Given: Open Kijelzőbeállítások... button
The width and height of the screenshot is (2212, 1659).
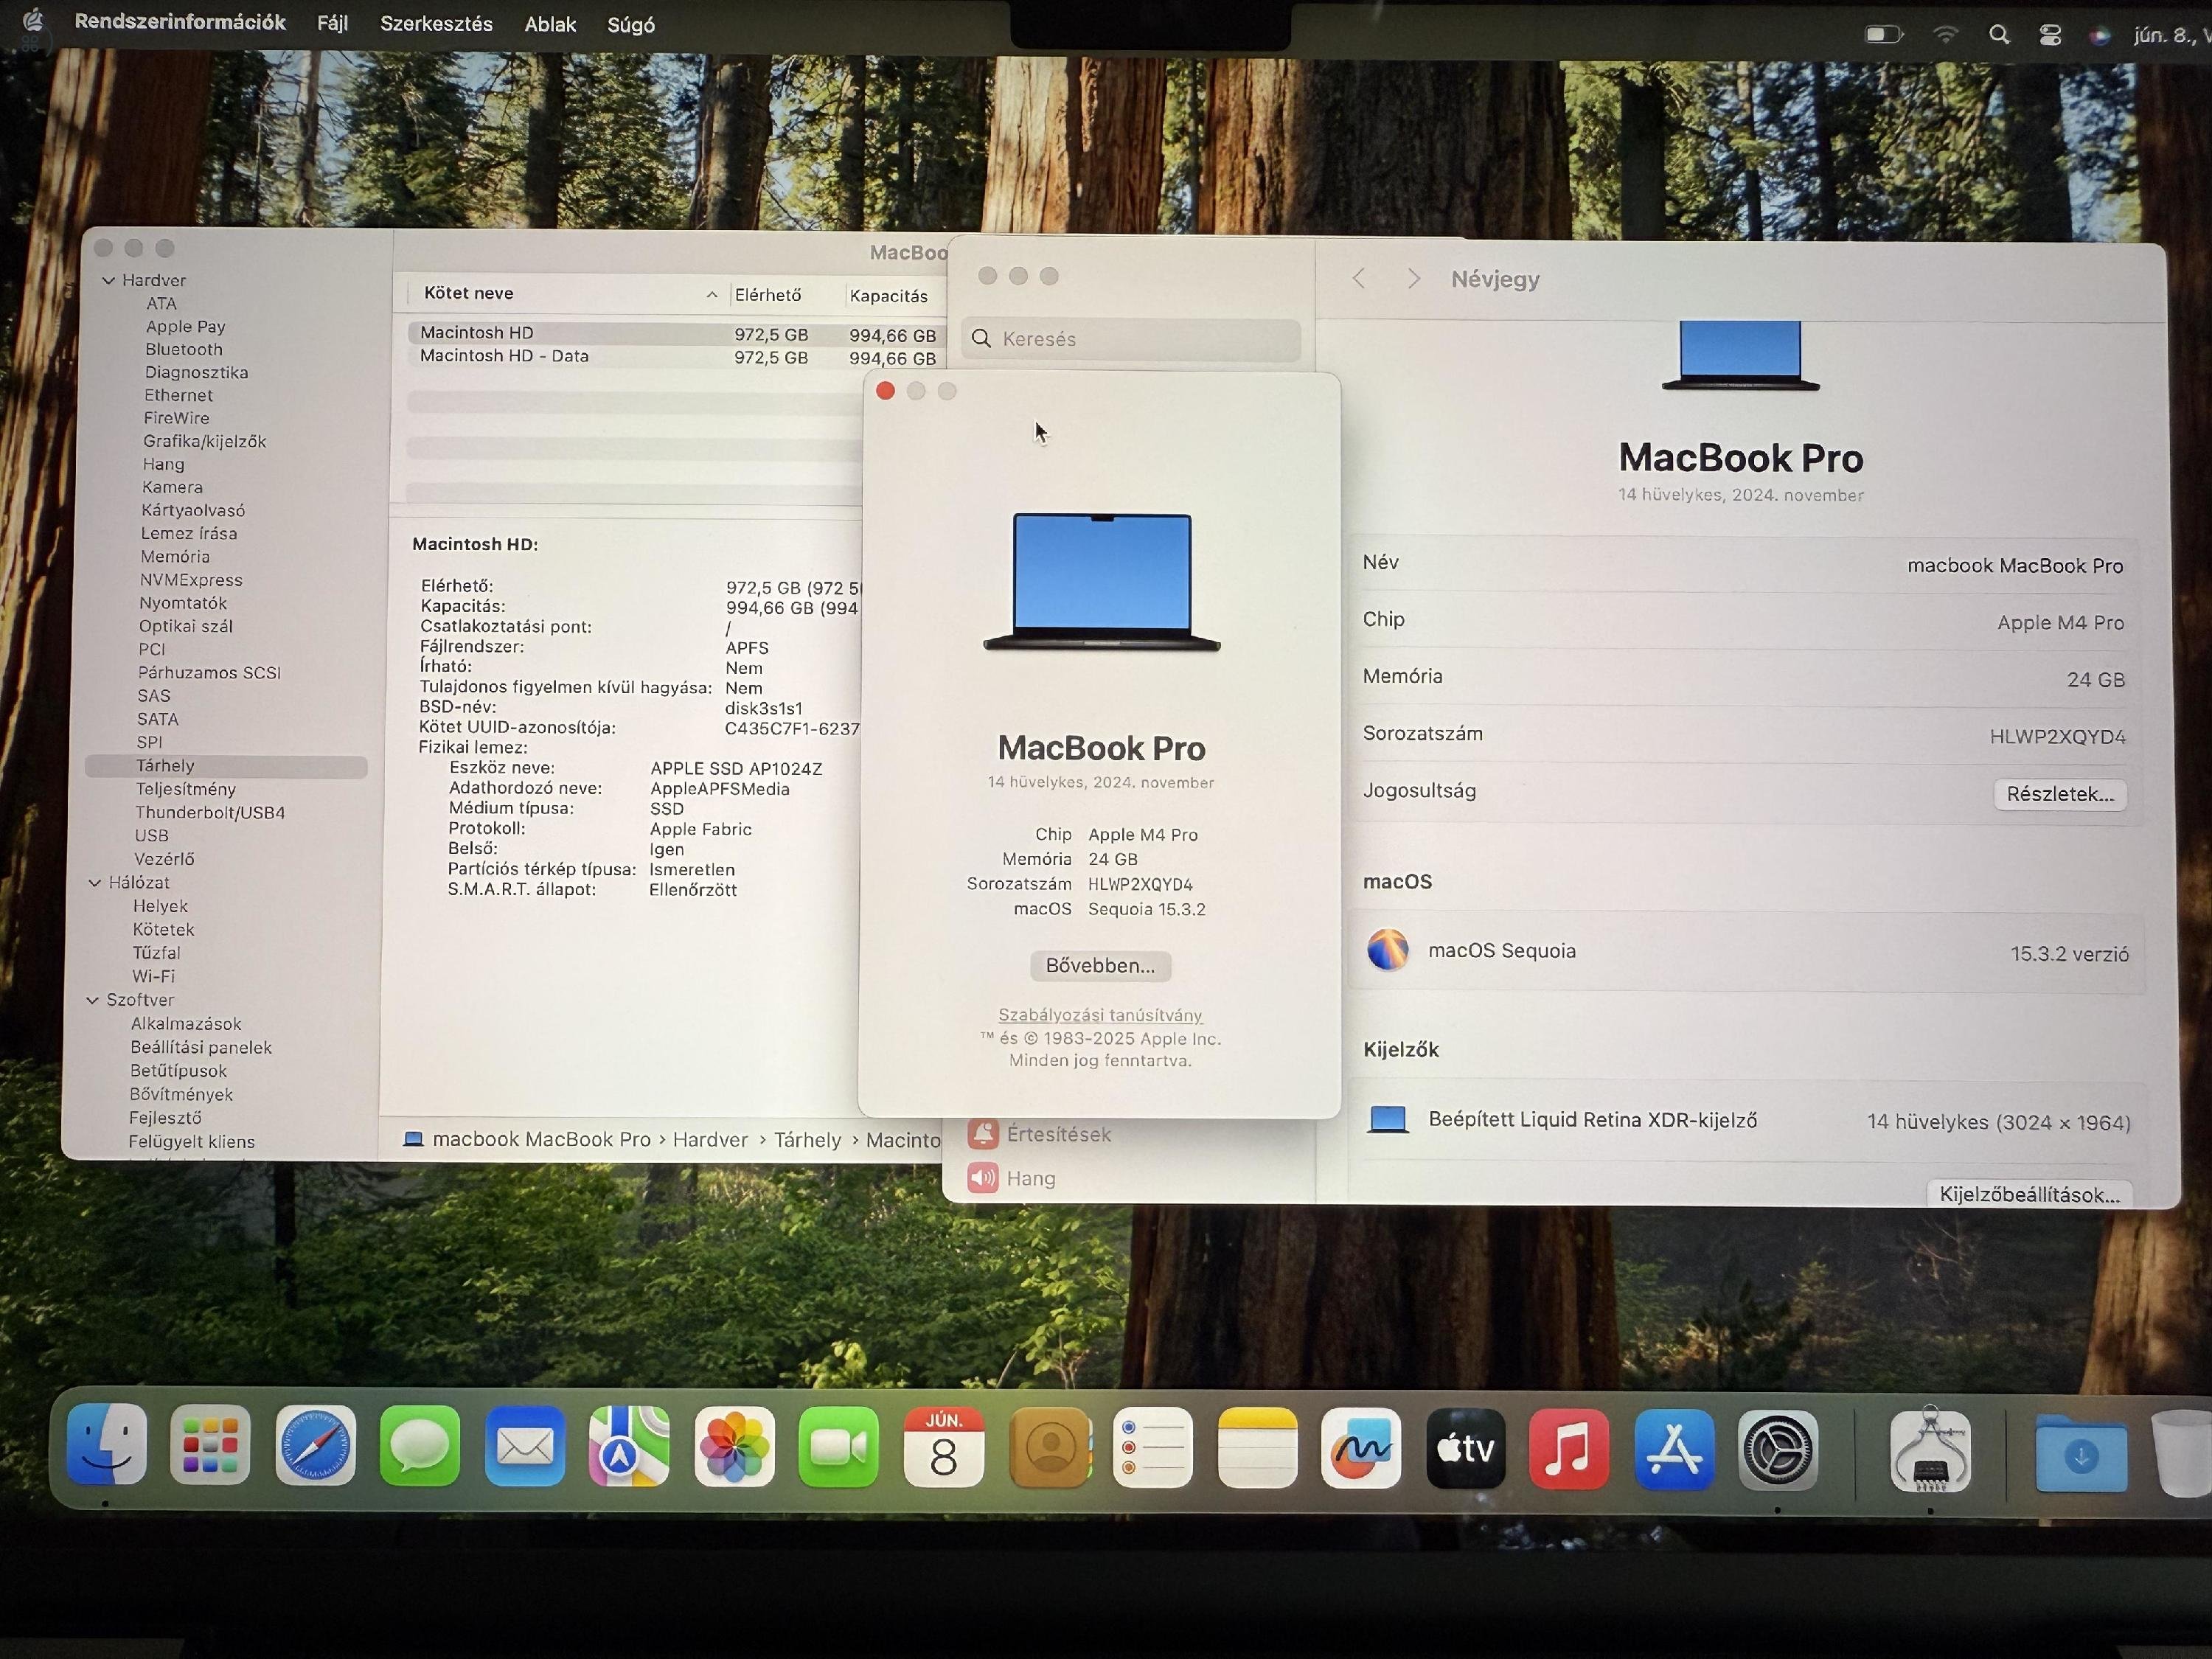Looking at the screenshot, I should tap(2029, 1194).
